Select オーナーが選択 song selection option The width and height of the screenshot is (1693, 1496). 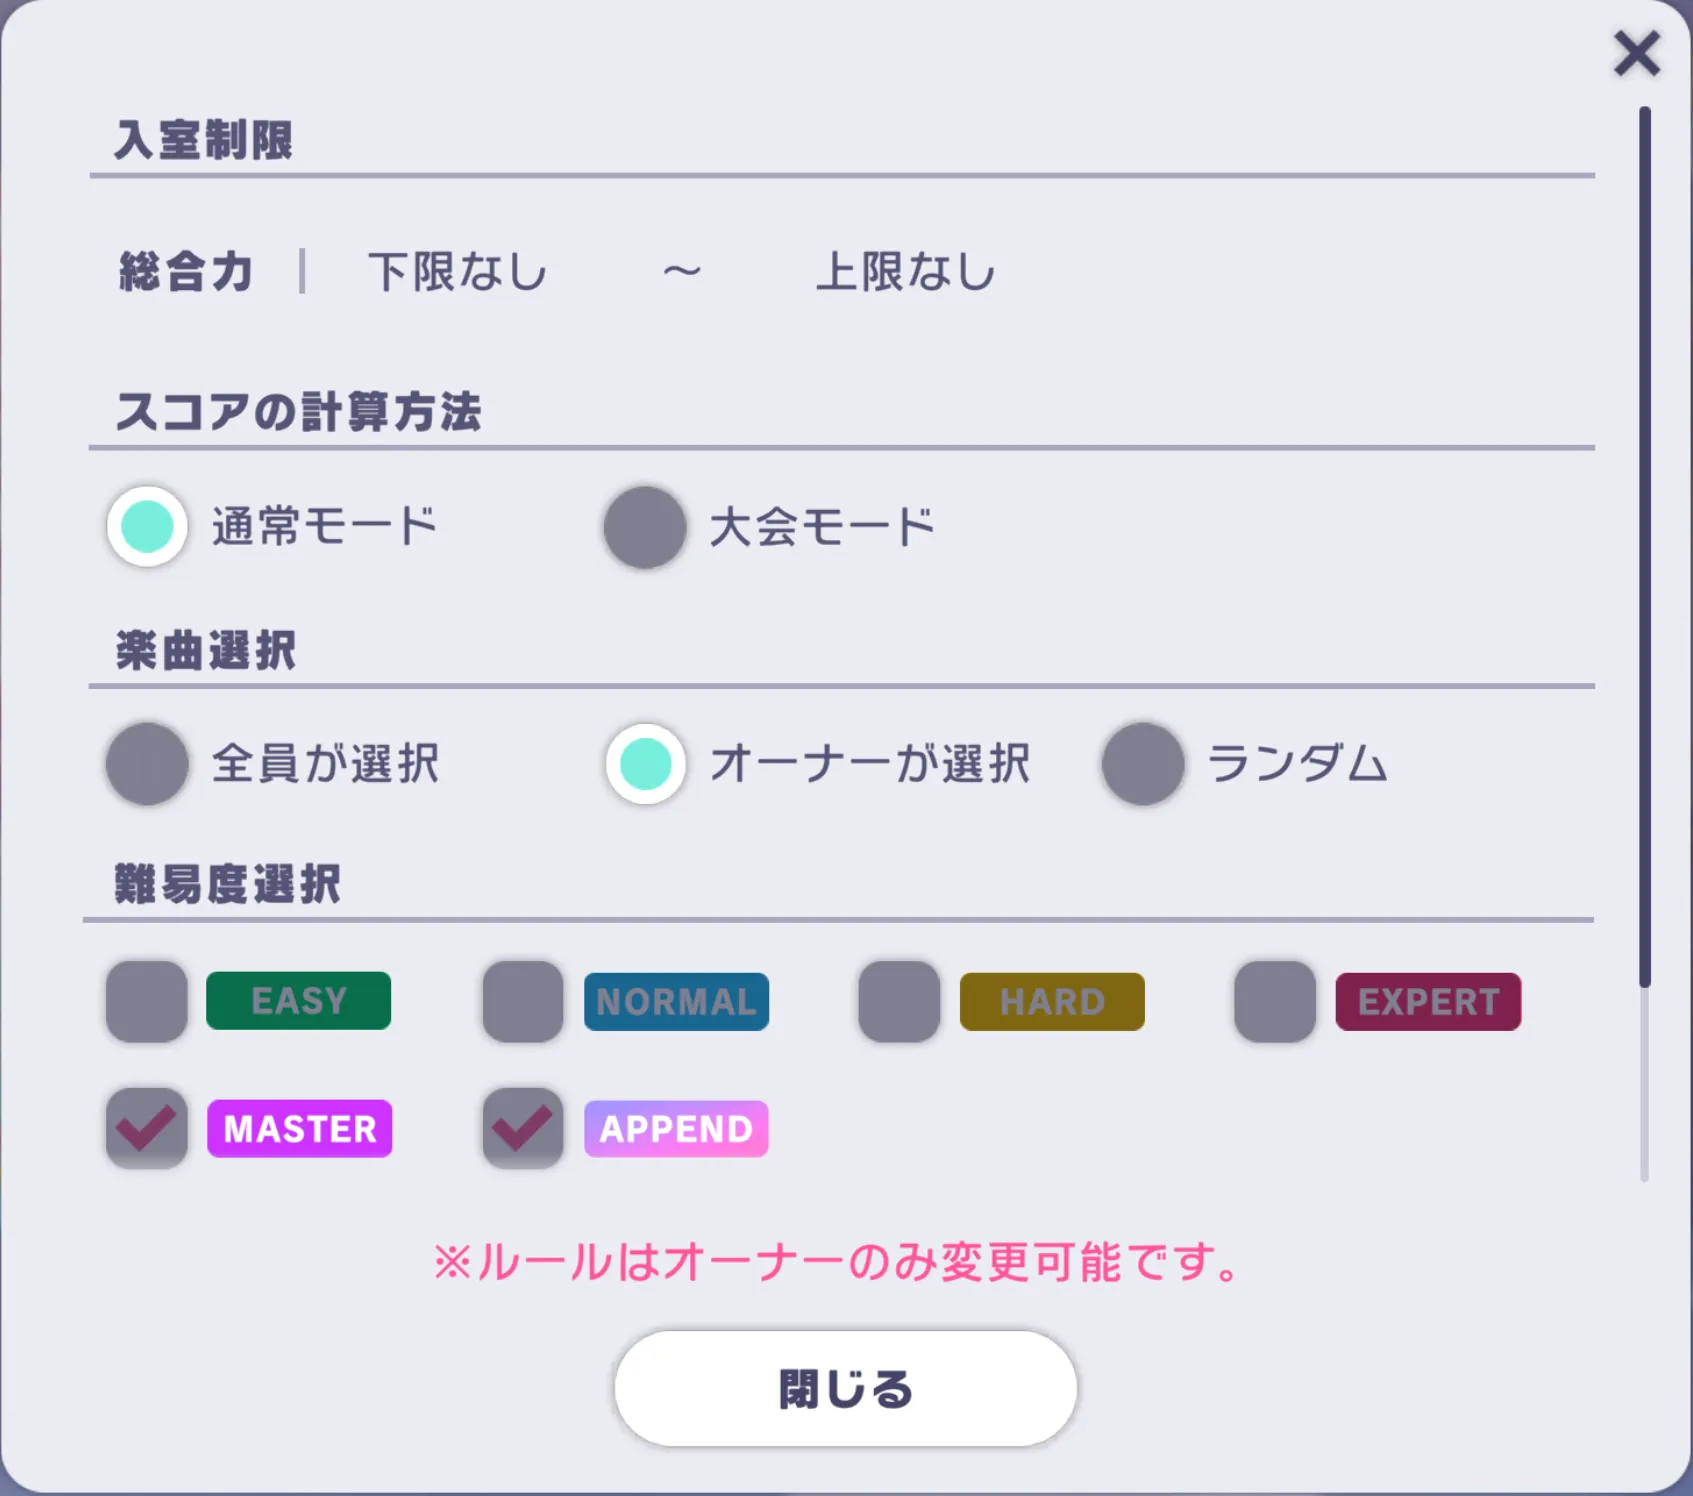645,764
